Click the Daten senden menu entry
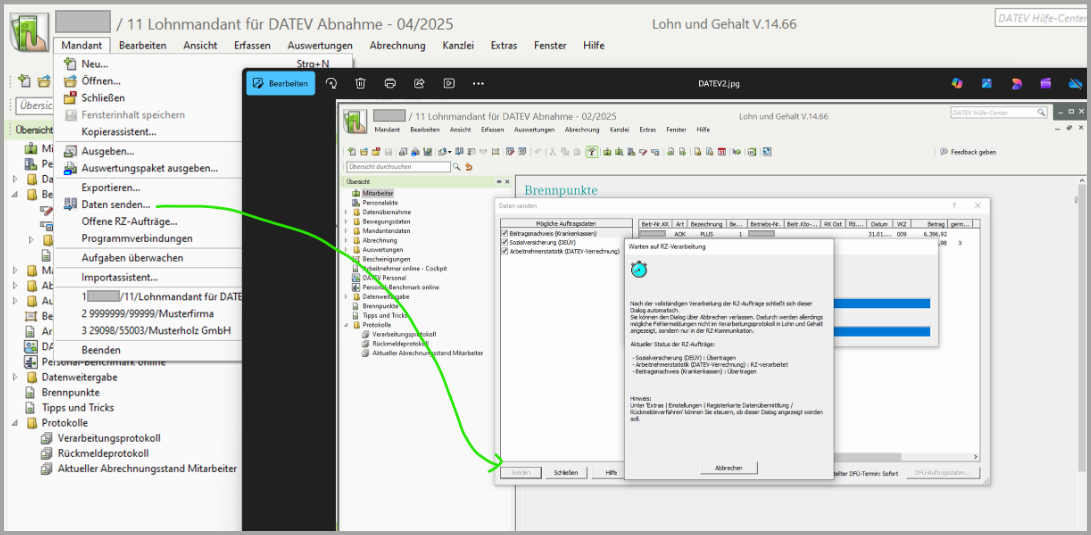The width and height of the screenshot is (1091, 535). pos(116,204)
